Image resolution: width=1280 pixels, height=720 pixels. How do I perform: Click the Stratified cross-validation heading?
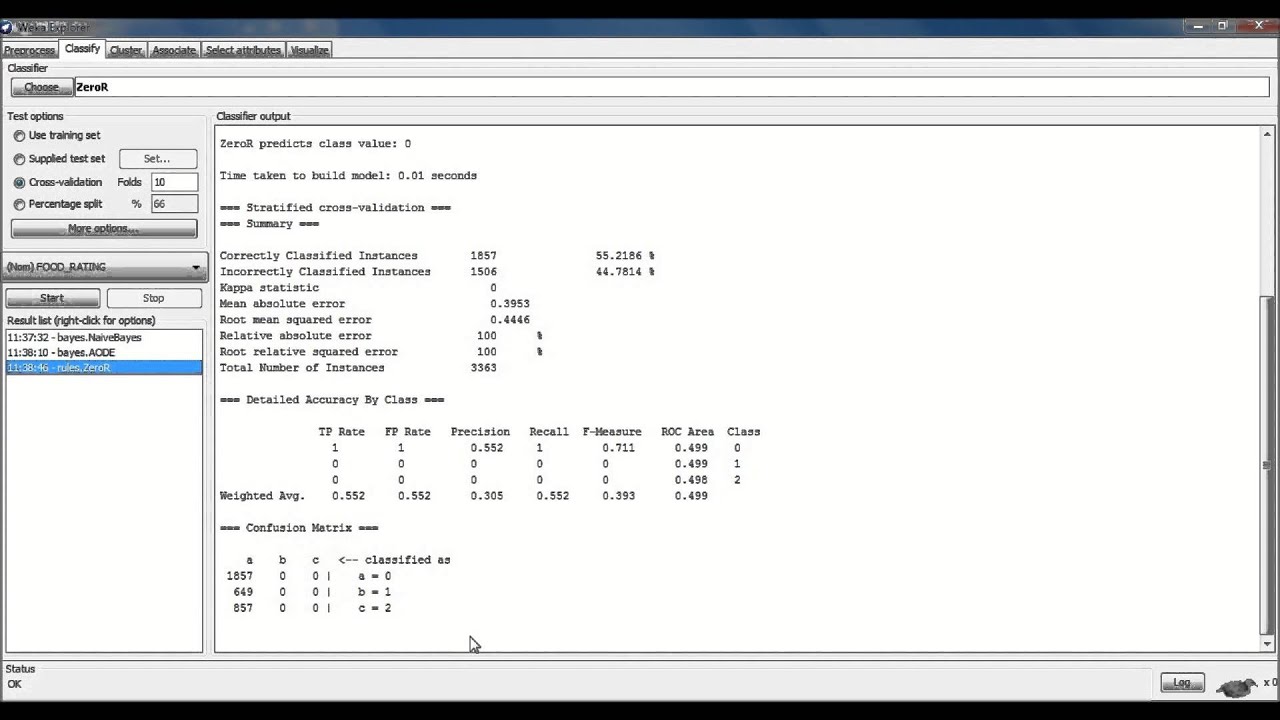coord(335,208)
